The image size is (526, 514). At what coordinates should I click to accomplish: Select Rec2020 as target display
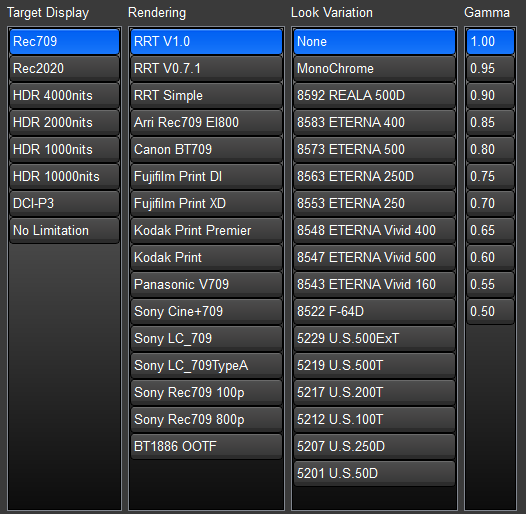coord(64,68)
